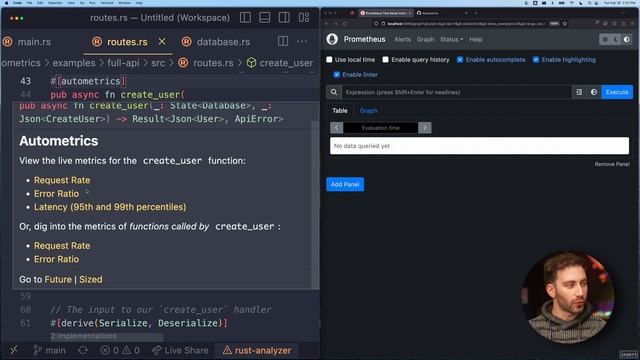Close the routes.rs tab

click(x=162, y=42)
